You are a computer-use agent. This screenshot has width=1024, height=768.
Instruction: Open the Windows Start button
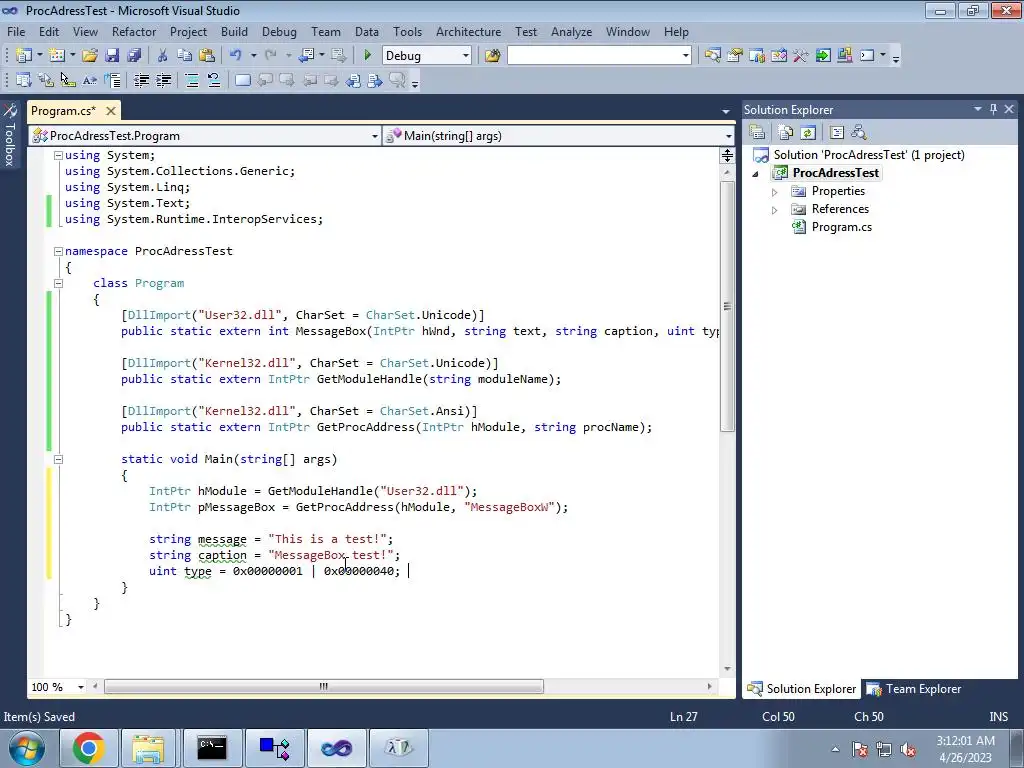[25, 748]
